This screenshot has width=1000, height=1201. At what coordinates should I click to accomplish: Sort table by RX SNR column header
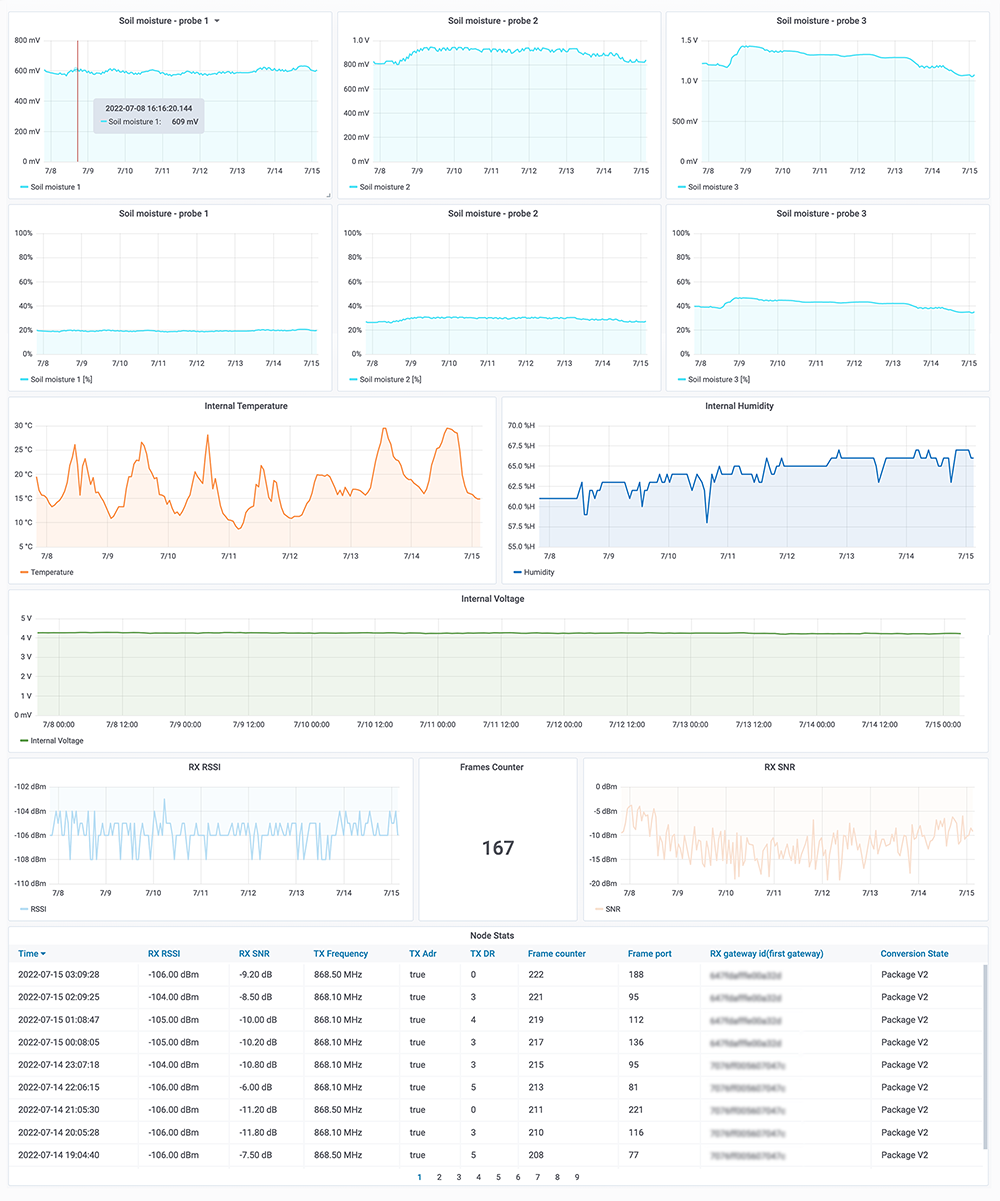point(255,954)
